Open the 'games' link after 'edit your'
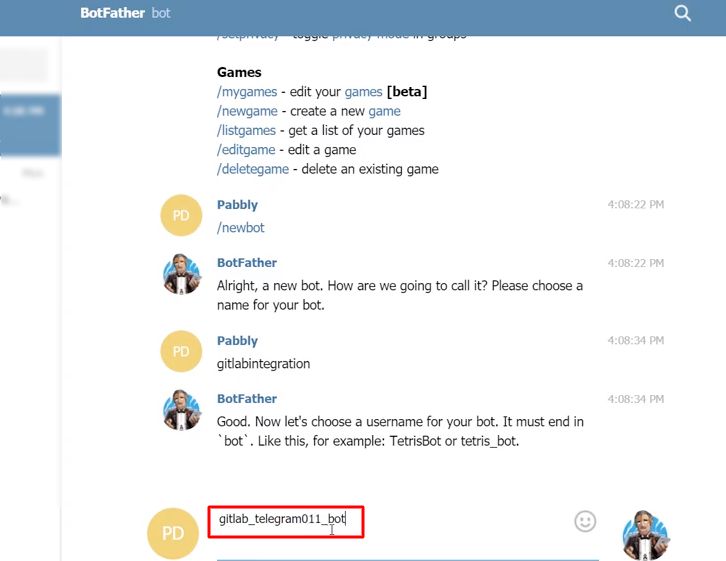Image resolution: width=726 pixels, height=561 pixels. [x=363, y=92]
